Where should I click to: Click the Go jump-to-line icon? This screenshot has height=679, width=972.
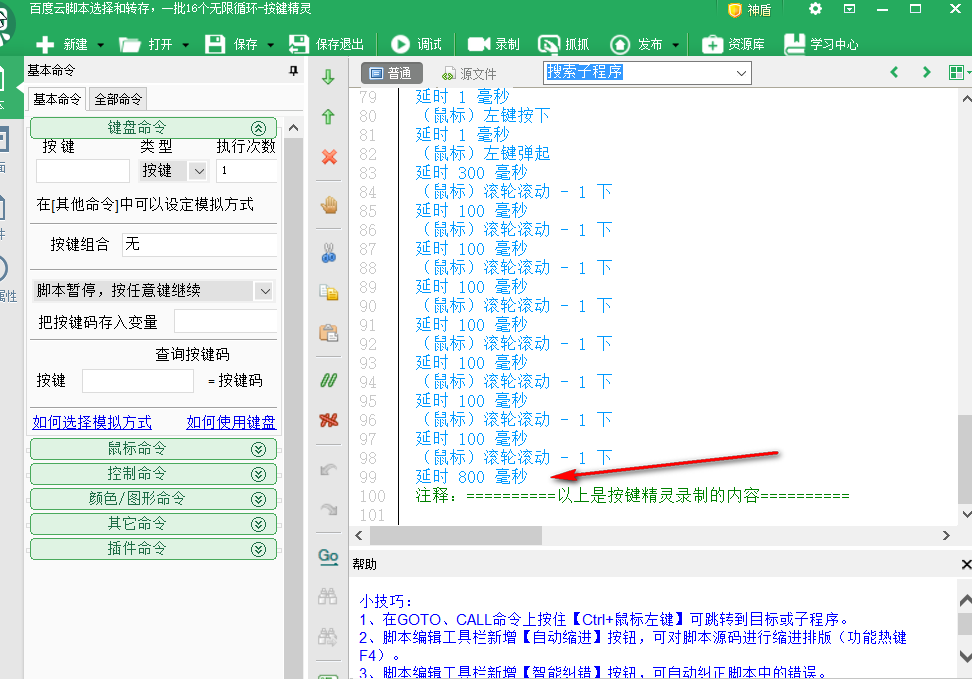coord(328,556)
